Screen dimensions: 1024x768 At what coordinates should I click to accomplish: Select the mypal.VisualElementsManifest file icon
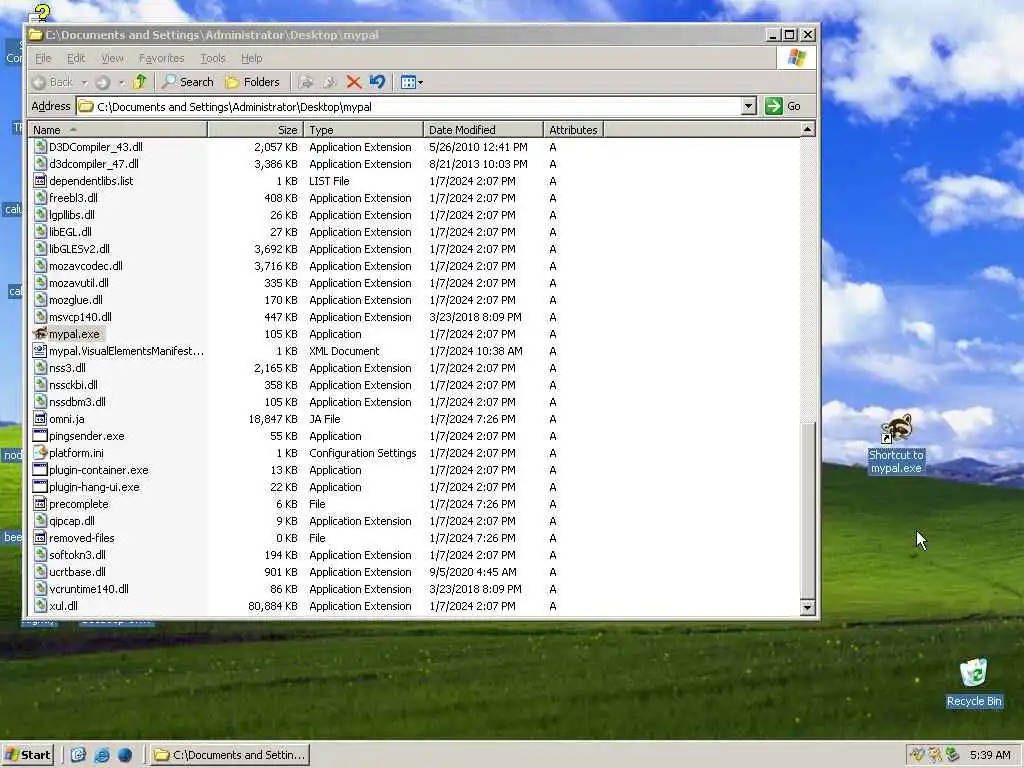click(40, 351)
